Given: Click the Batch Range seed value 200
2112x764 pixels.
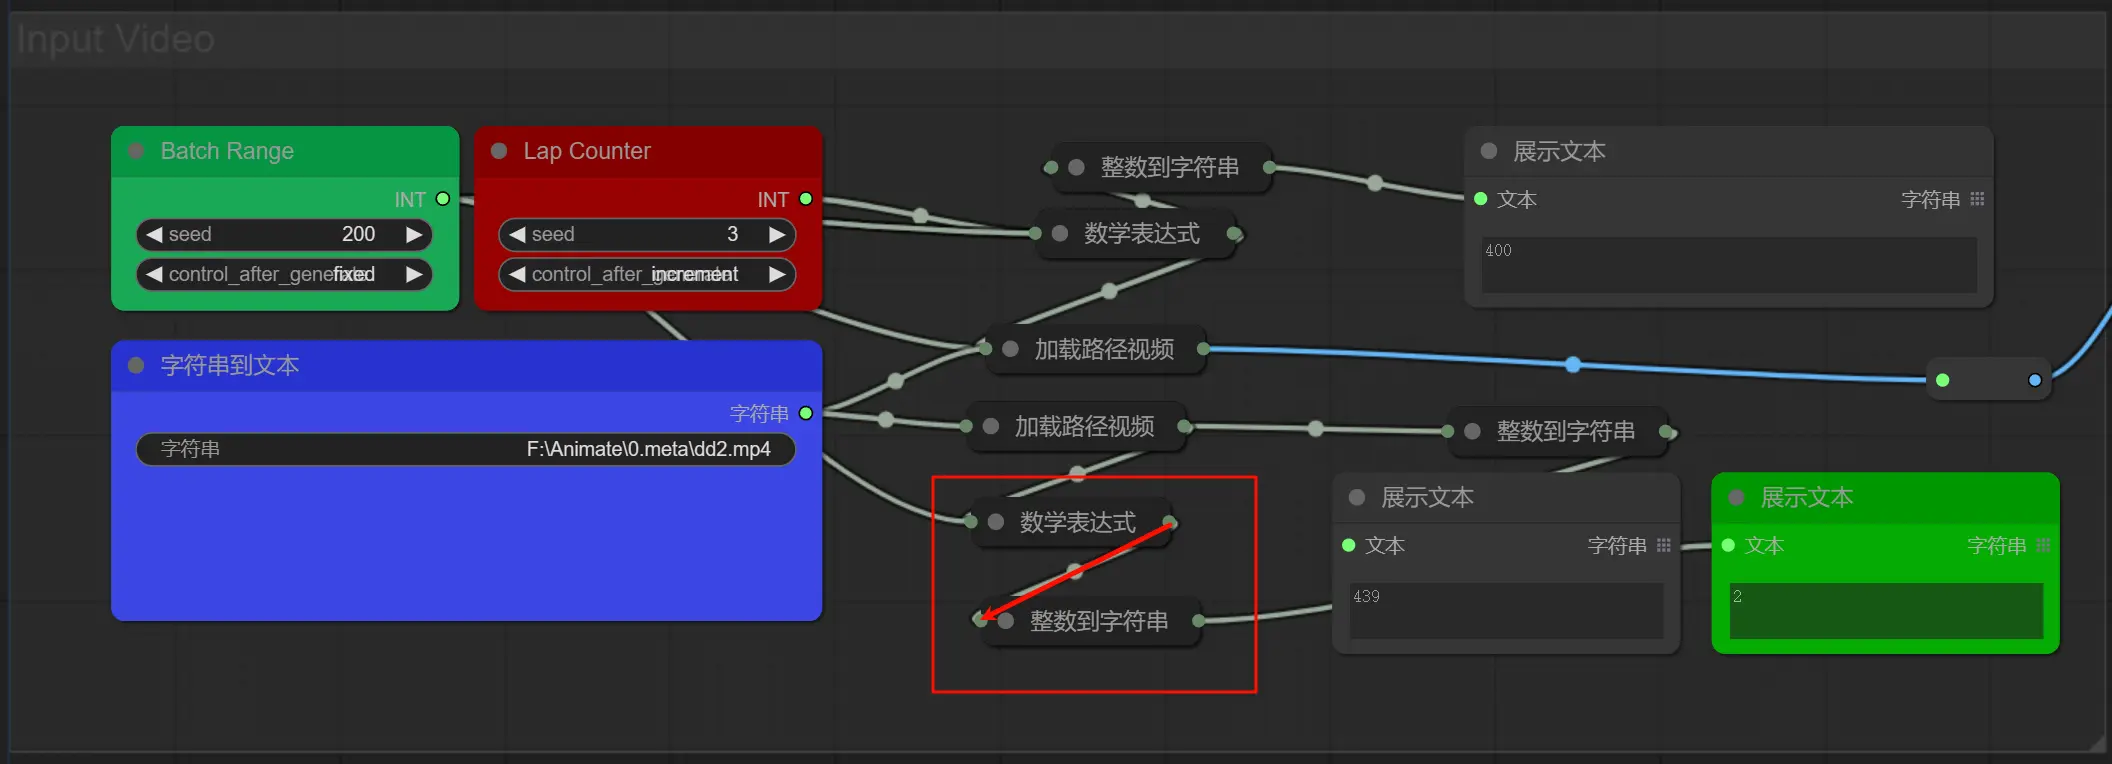Looking at the screenshot, I should tap(358, 234).
